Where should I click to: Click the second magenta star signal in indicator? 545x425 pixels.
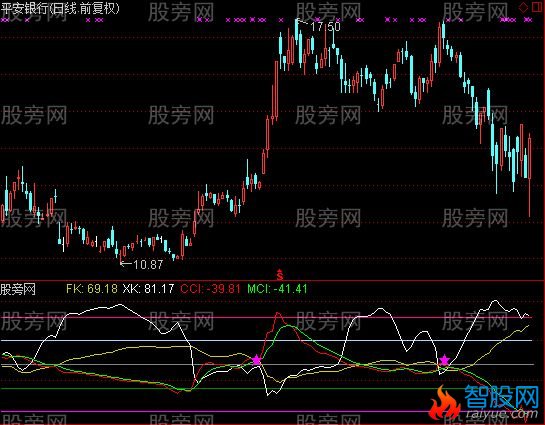445,360
